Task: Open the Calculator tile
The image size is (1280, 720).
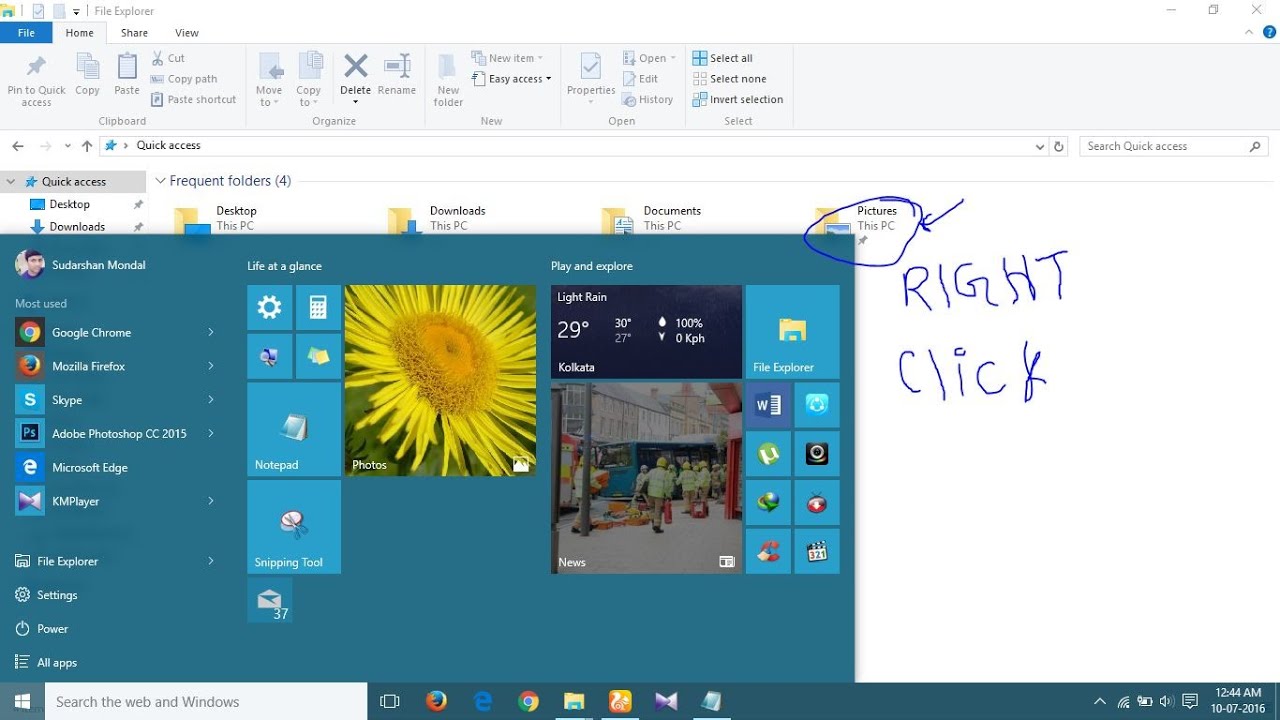Action: tap(318, 307)
